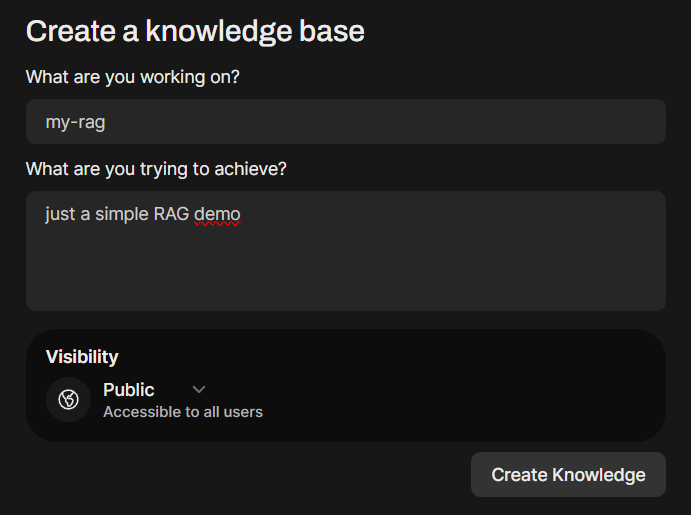Click the "What are you working on?" label
This screenshot has width=691, height=515.
[x=133, y=77]
